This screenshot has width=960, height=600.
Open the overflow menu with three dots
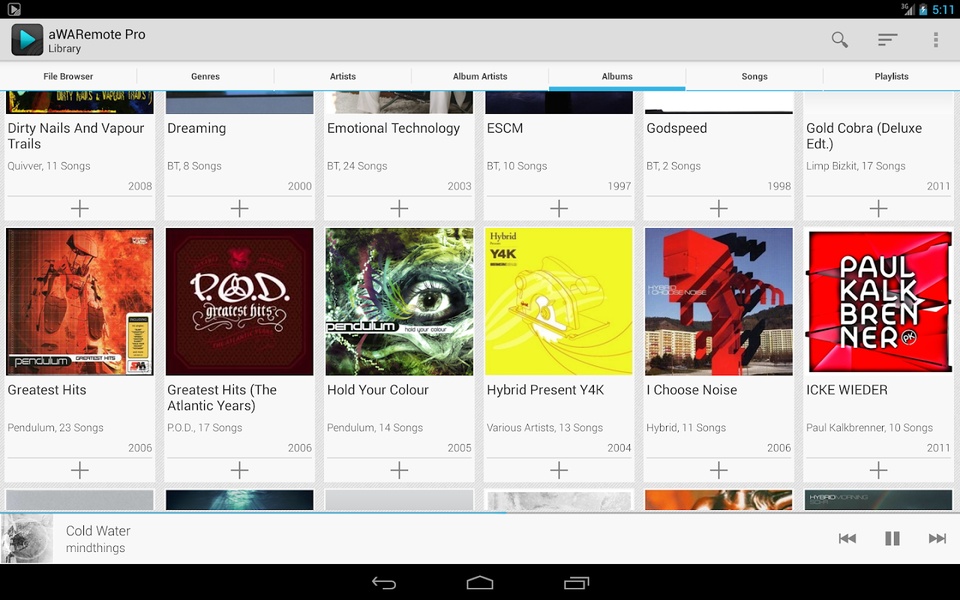tap(936, 40)
